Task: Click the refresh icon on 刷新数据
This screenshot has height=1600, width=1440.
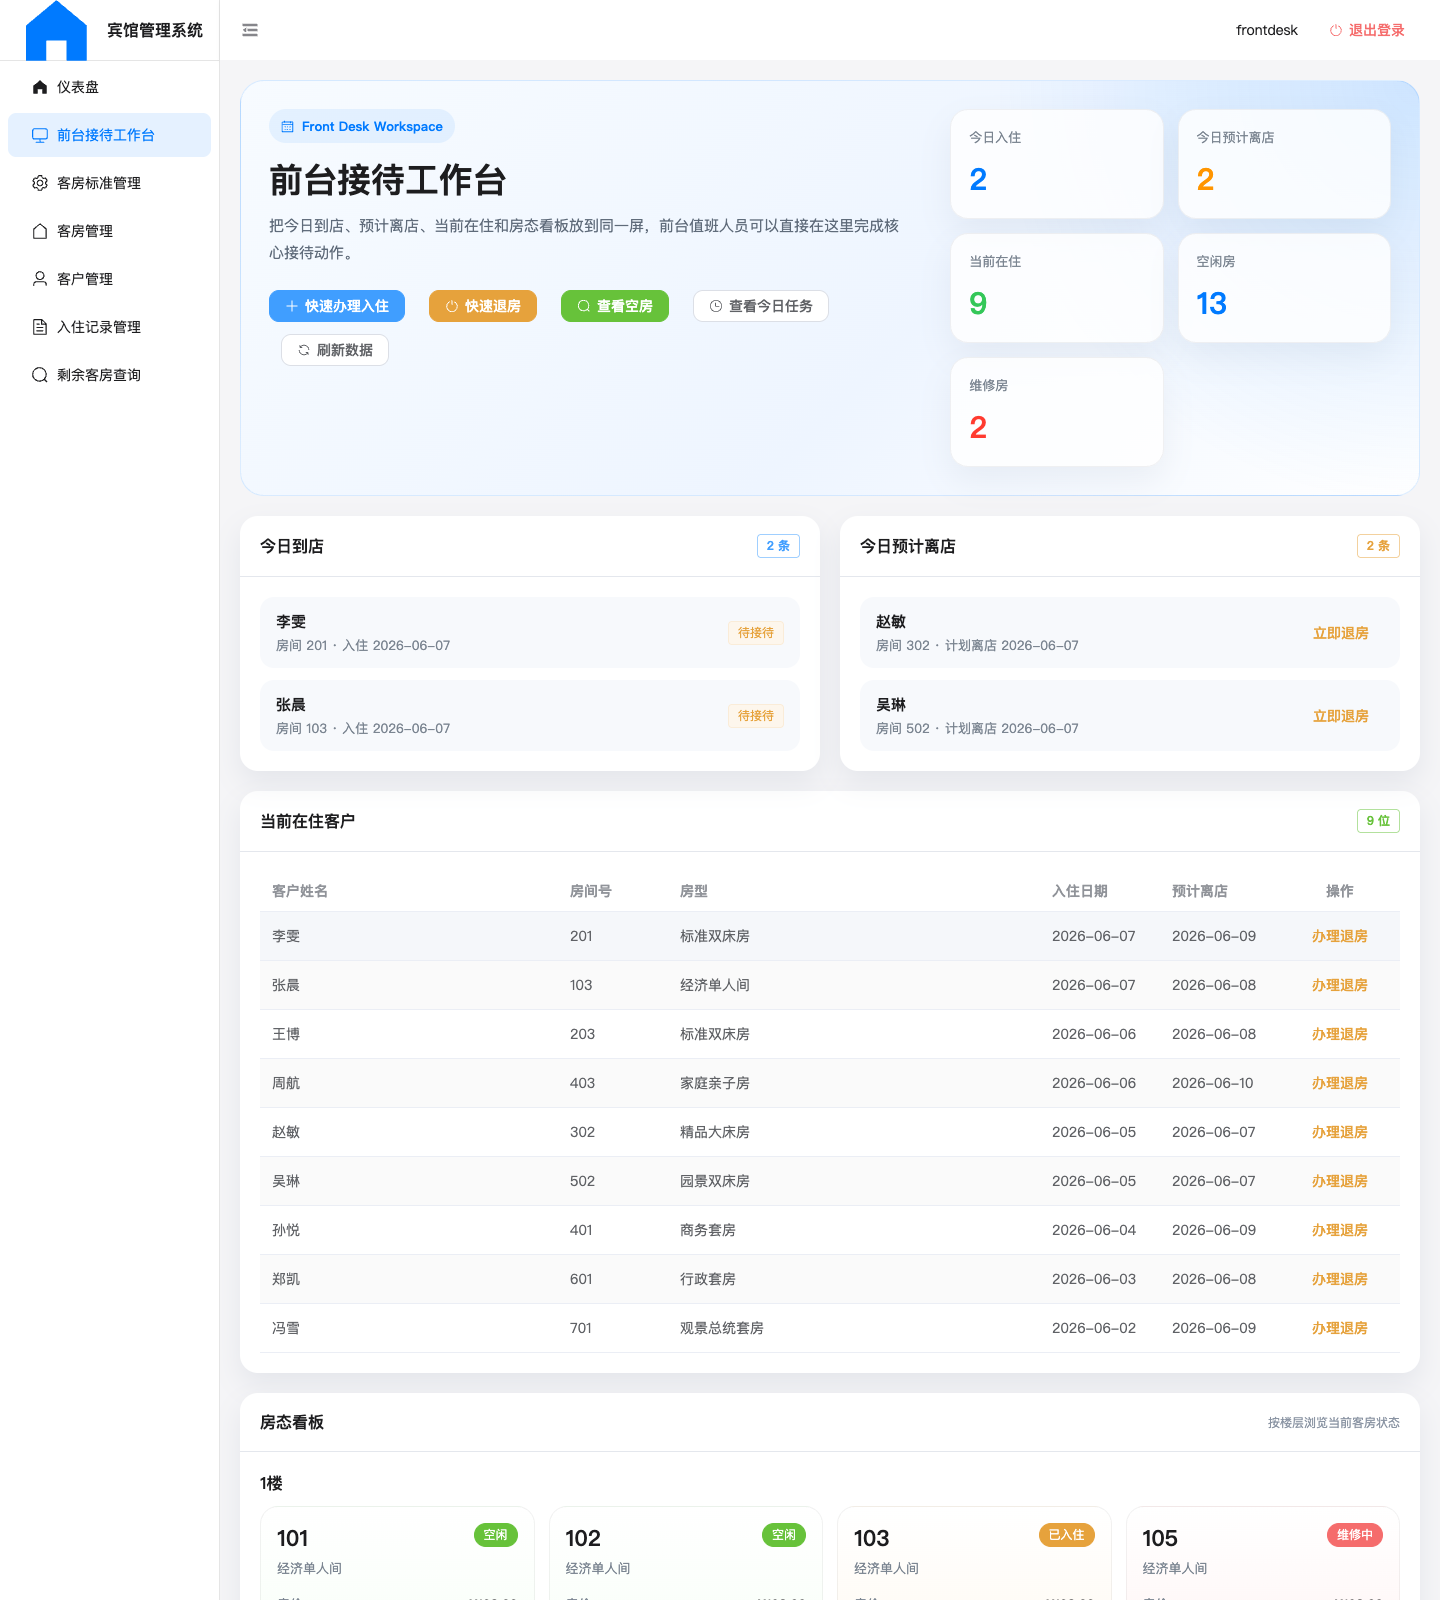Action: tap(304, 350)
